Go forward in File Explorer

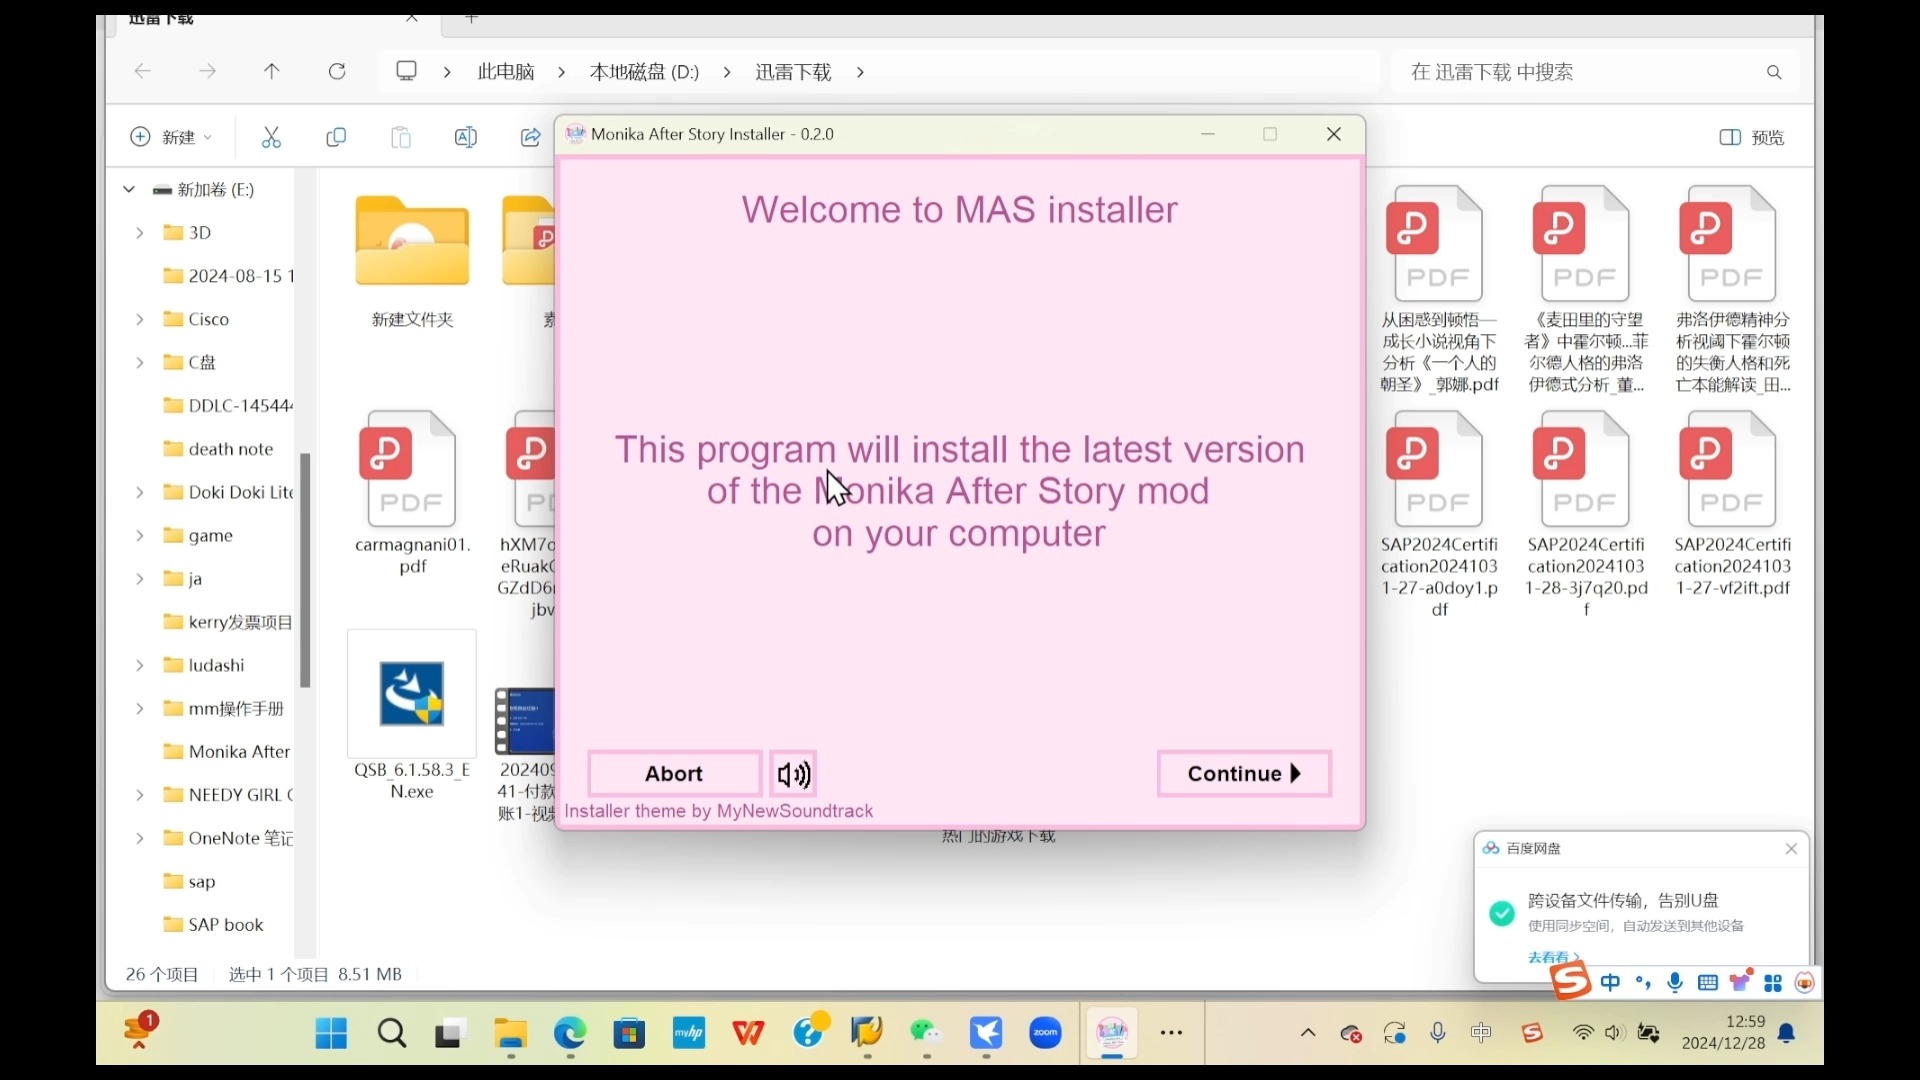pos(207,71)
